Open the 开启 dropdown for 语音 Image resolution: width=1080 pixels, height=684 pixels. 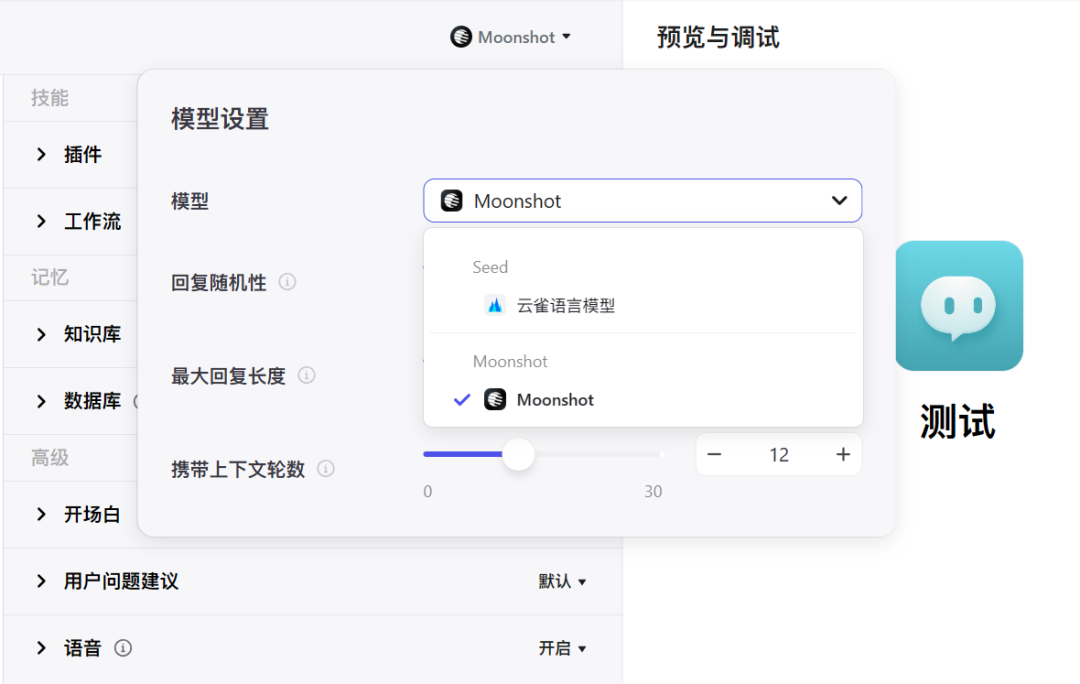point(562,648)
